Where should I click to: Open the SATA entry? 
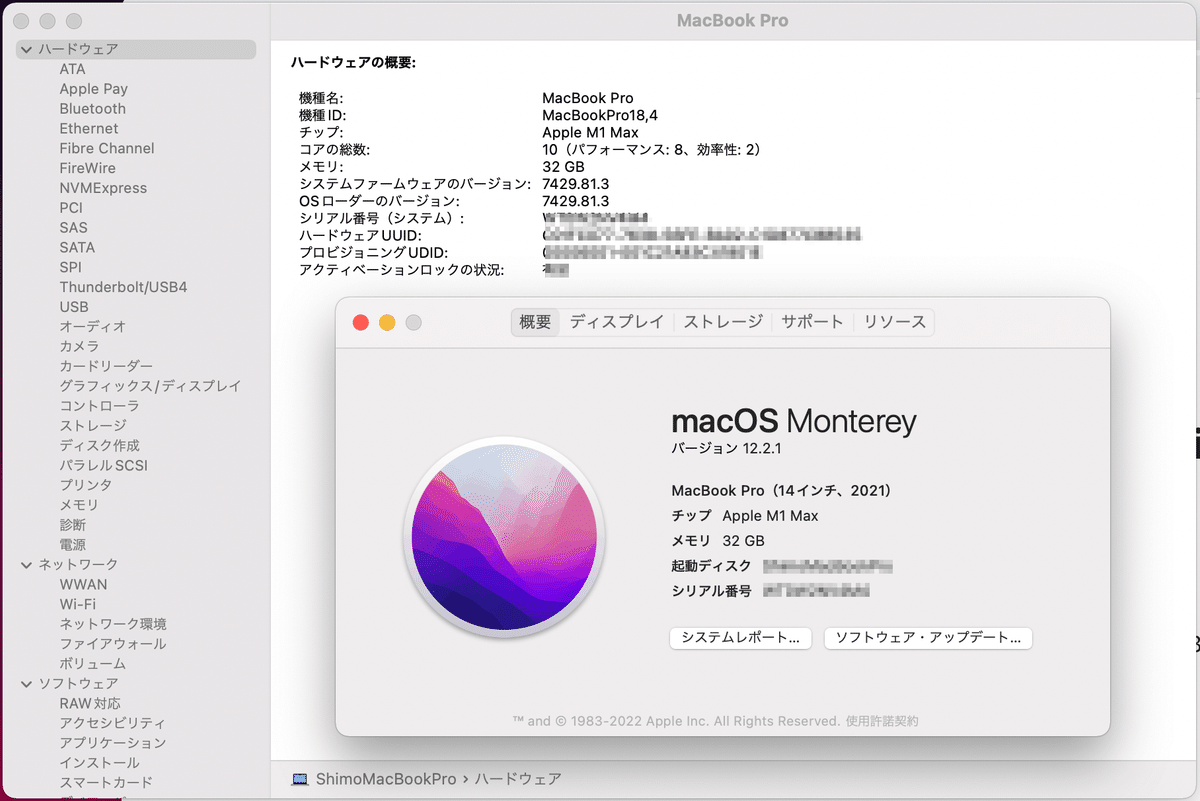tap(77, 247)
